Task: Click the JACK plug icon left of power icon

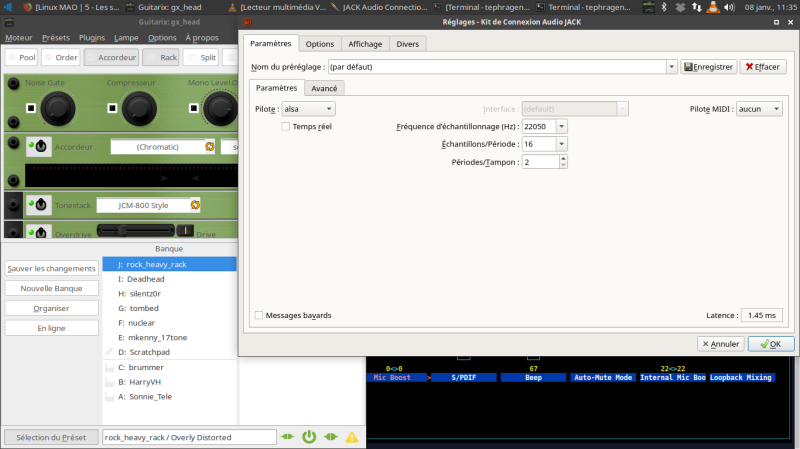Action: (x=288, y=437)
